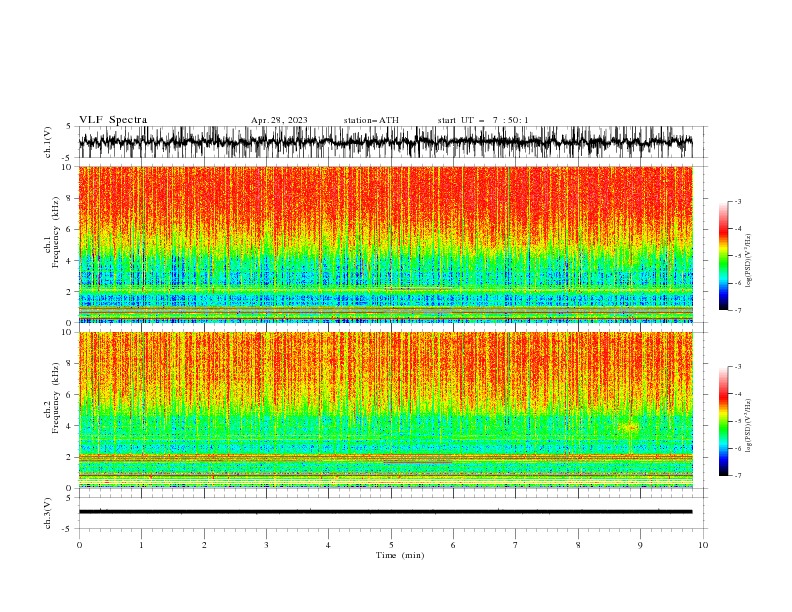792x612 pixels.
Task: Click the ch.1 spectrogram panel
Action: [385, 244]
